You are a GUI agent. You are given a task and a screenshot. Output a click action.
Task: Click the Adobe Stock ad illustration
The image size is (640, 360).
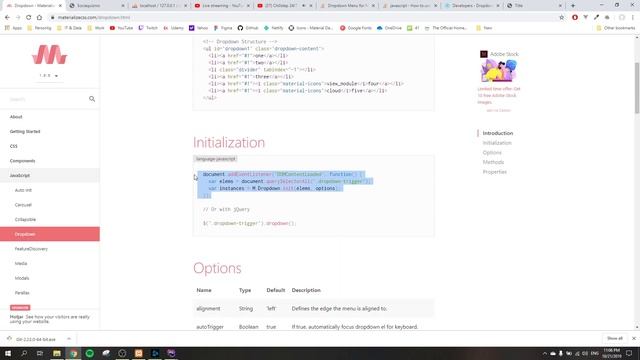tap(498, 70)
